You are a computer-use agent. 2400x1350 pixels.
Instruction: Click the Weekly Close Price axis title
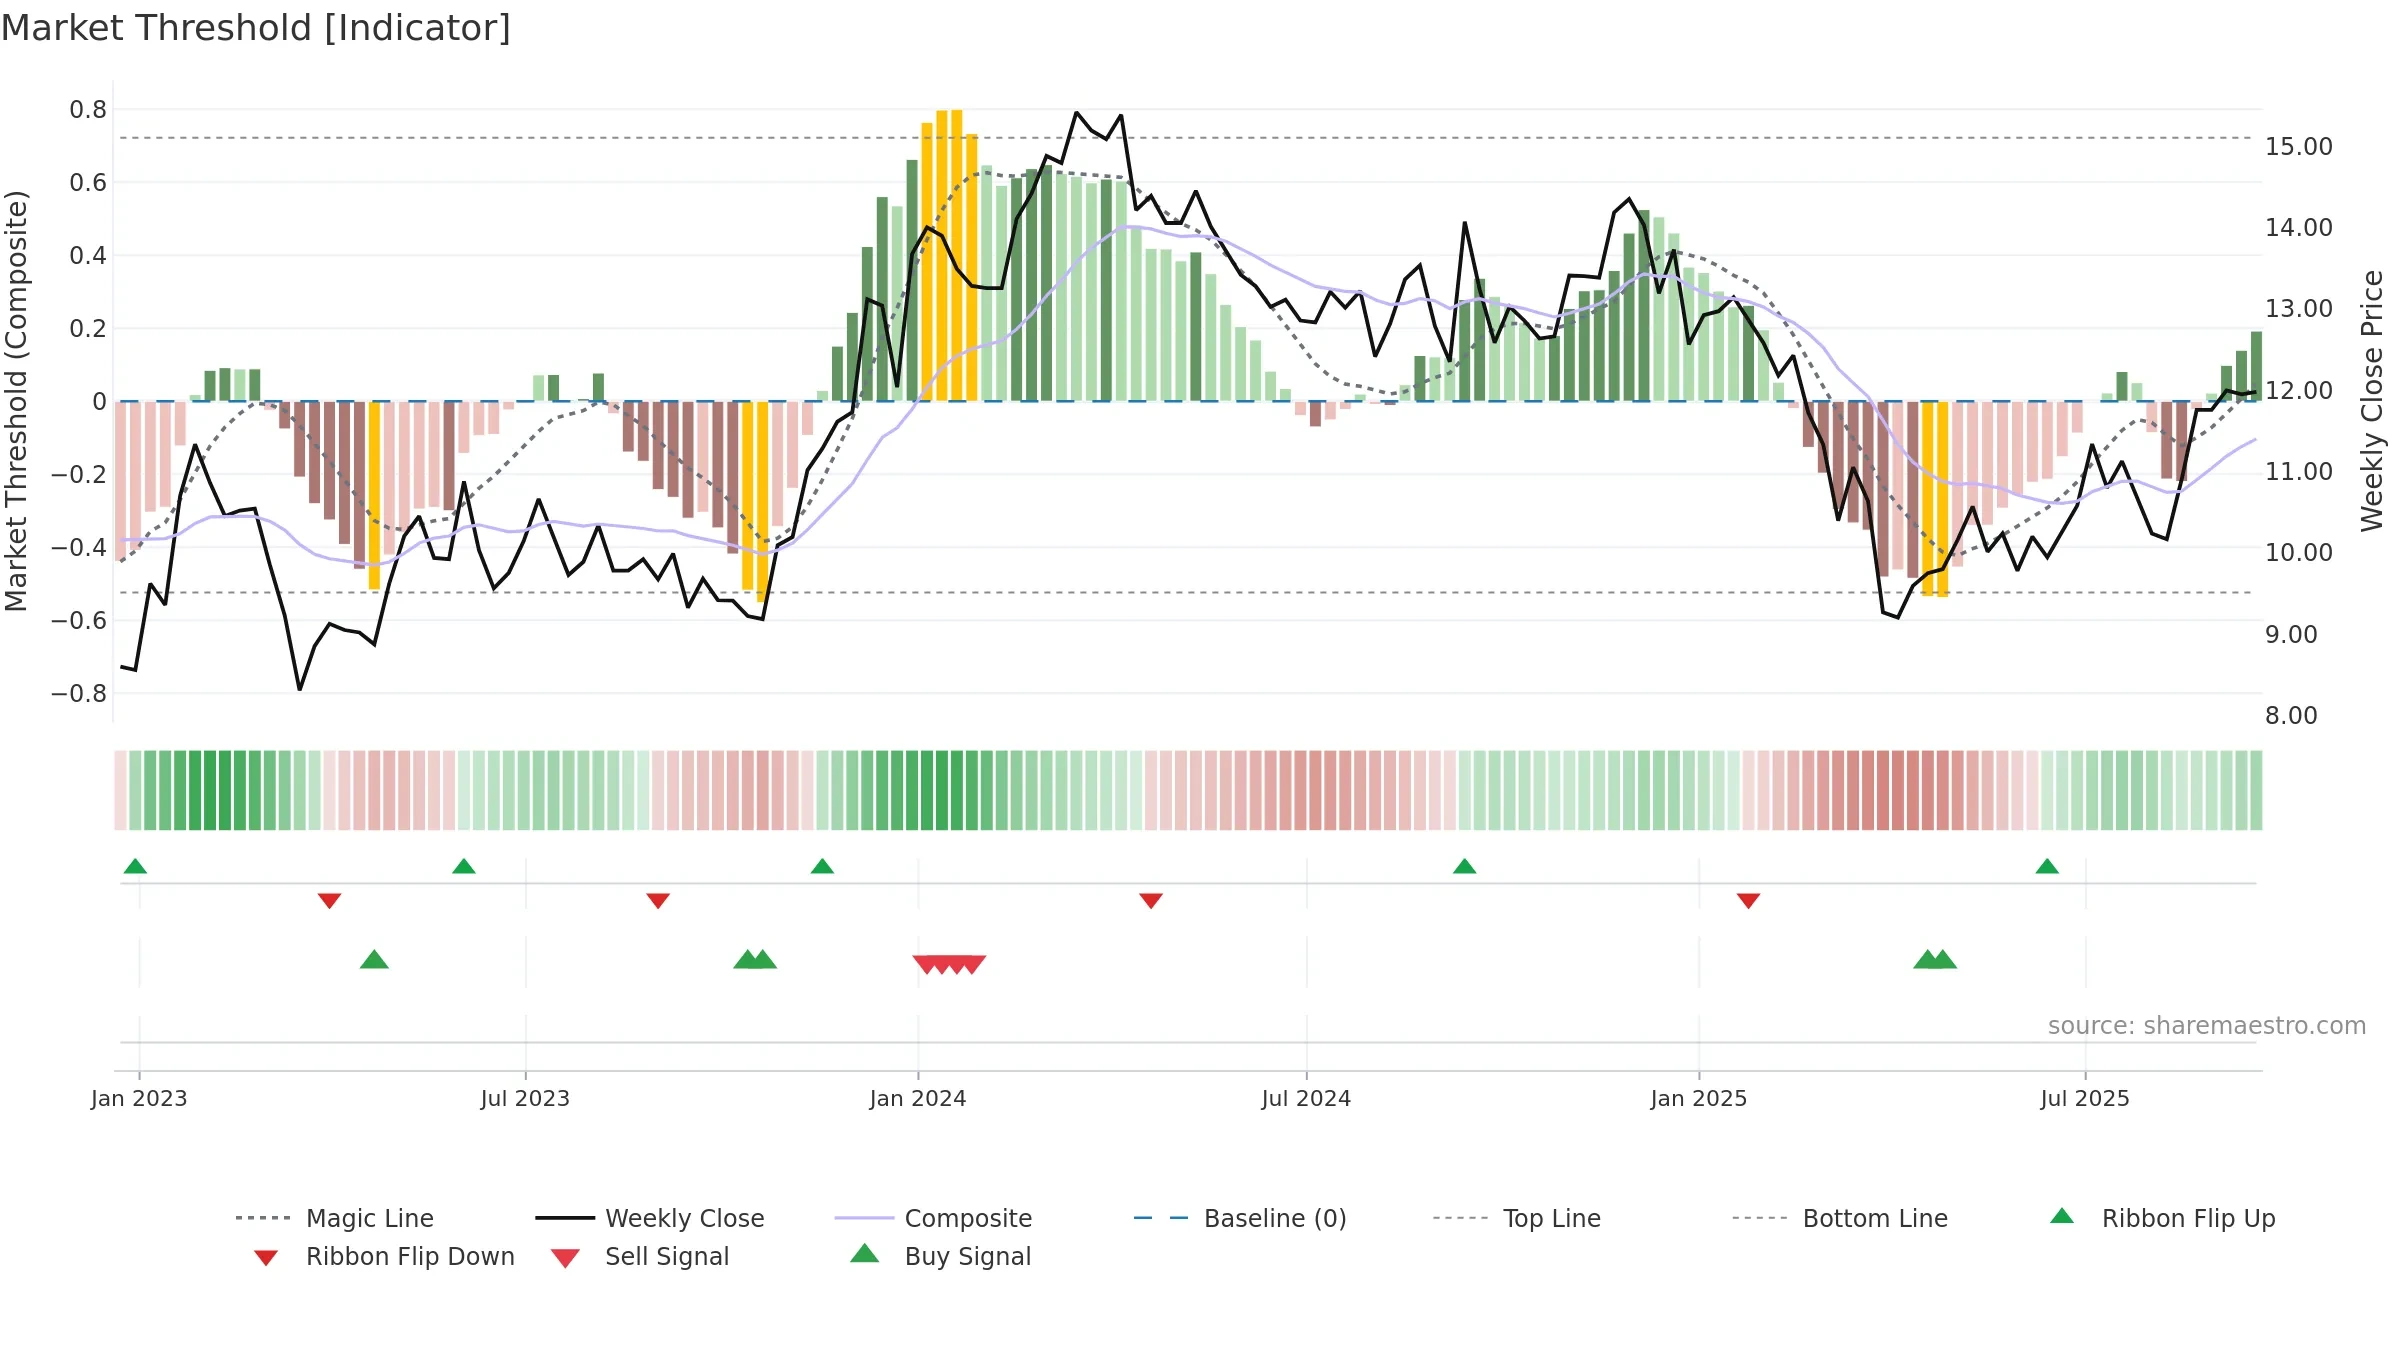pos(2372,400)
